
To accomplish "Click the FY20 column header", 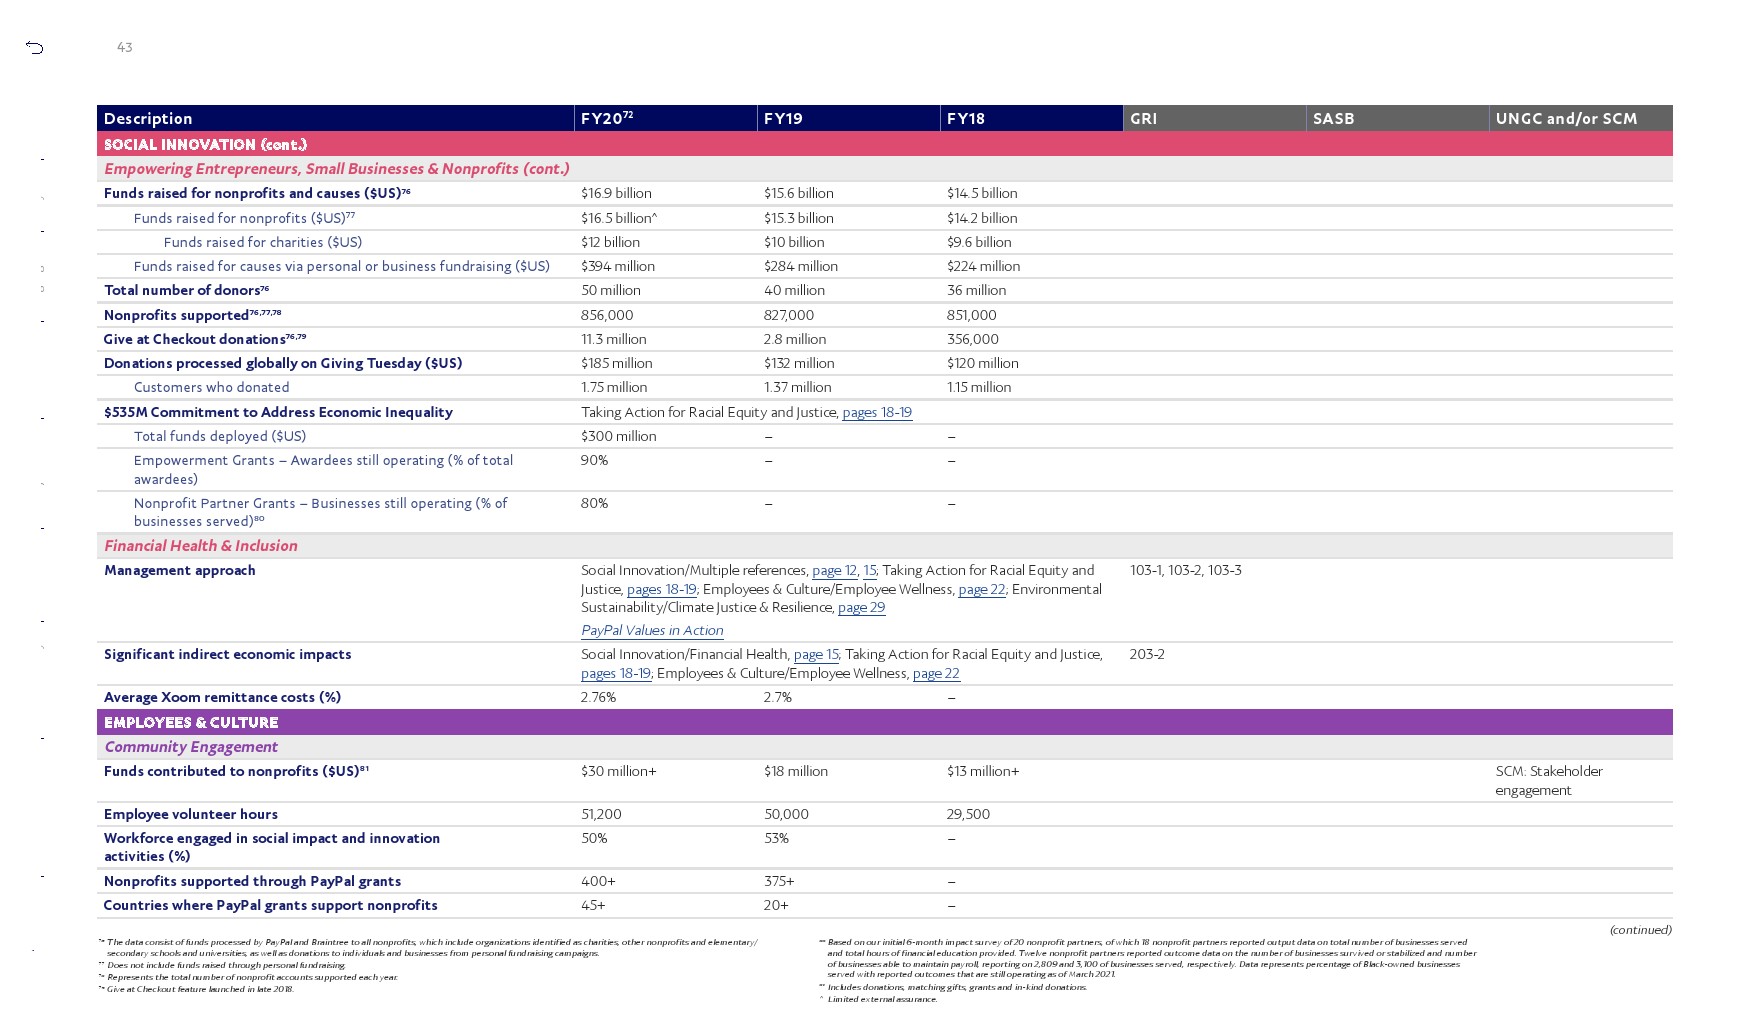I will click(x=606, y=118).
